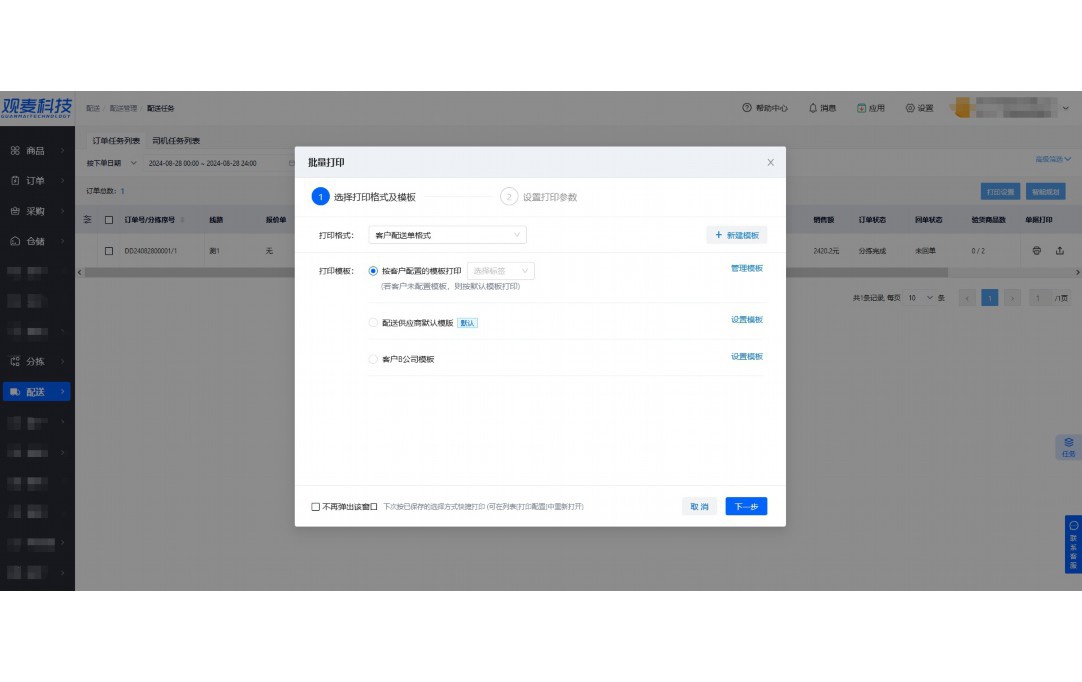
Task: Open the 打印格式 dropdown
Action: pos(447,235)
